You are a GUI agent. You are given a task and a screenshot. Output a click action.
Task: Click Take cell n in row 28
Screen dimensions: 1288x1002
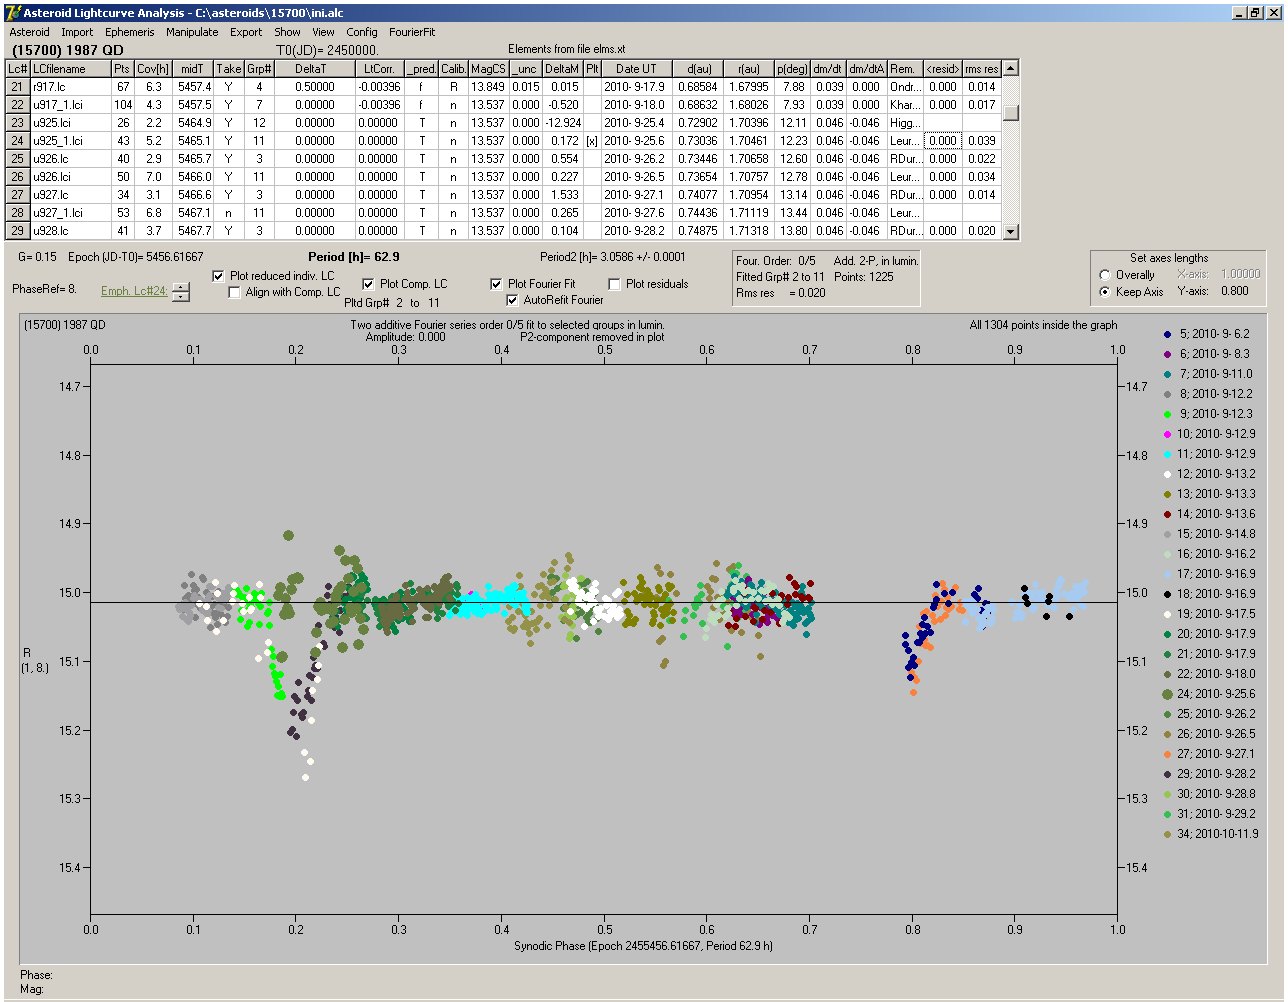229,213
